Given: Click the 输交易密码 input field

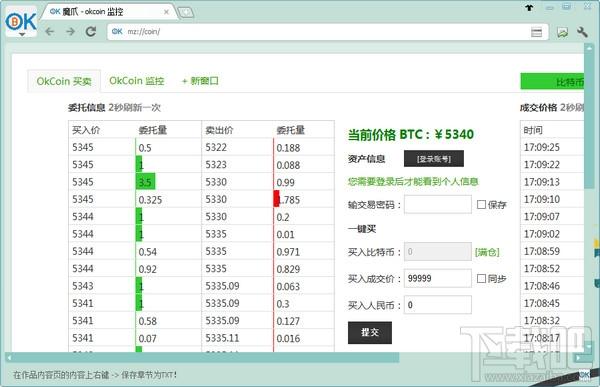Looking at the screenshot, I should click(438, 204).
